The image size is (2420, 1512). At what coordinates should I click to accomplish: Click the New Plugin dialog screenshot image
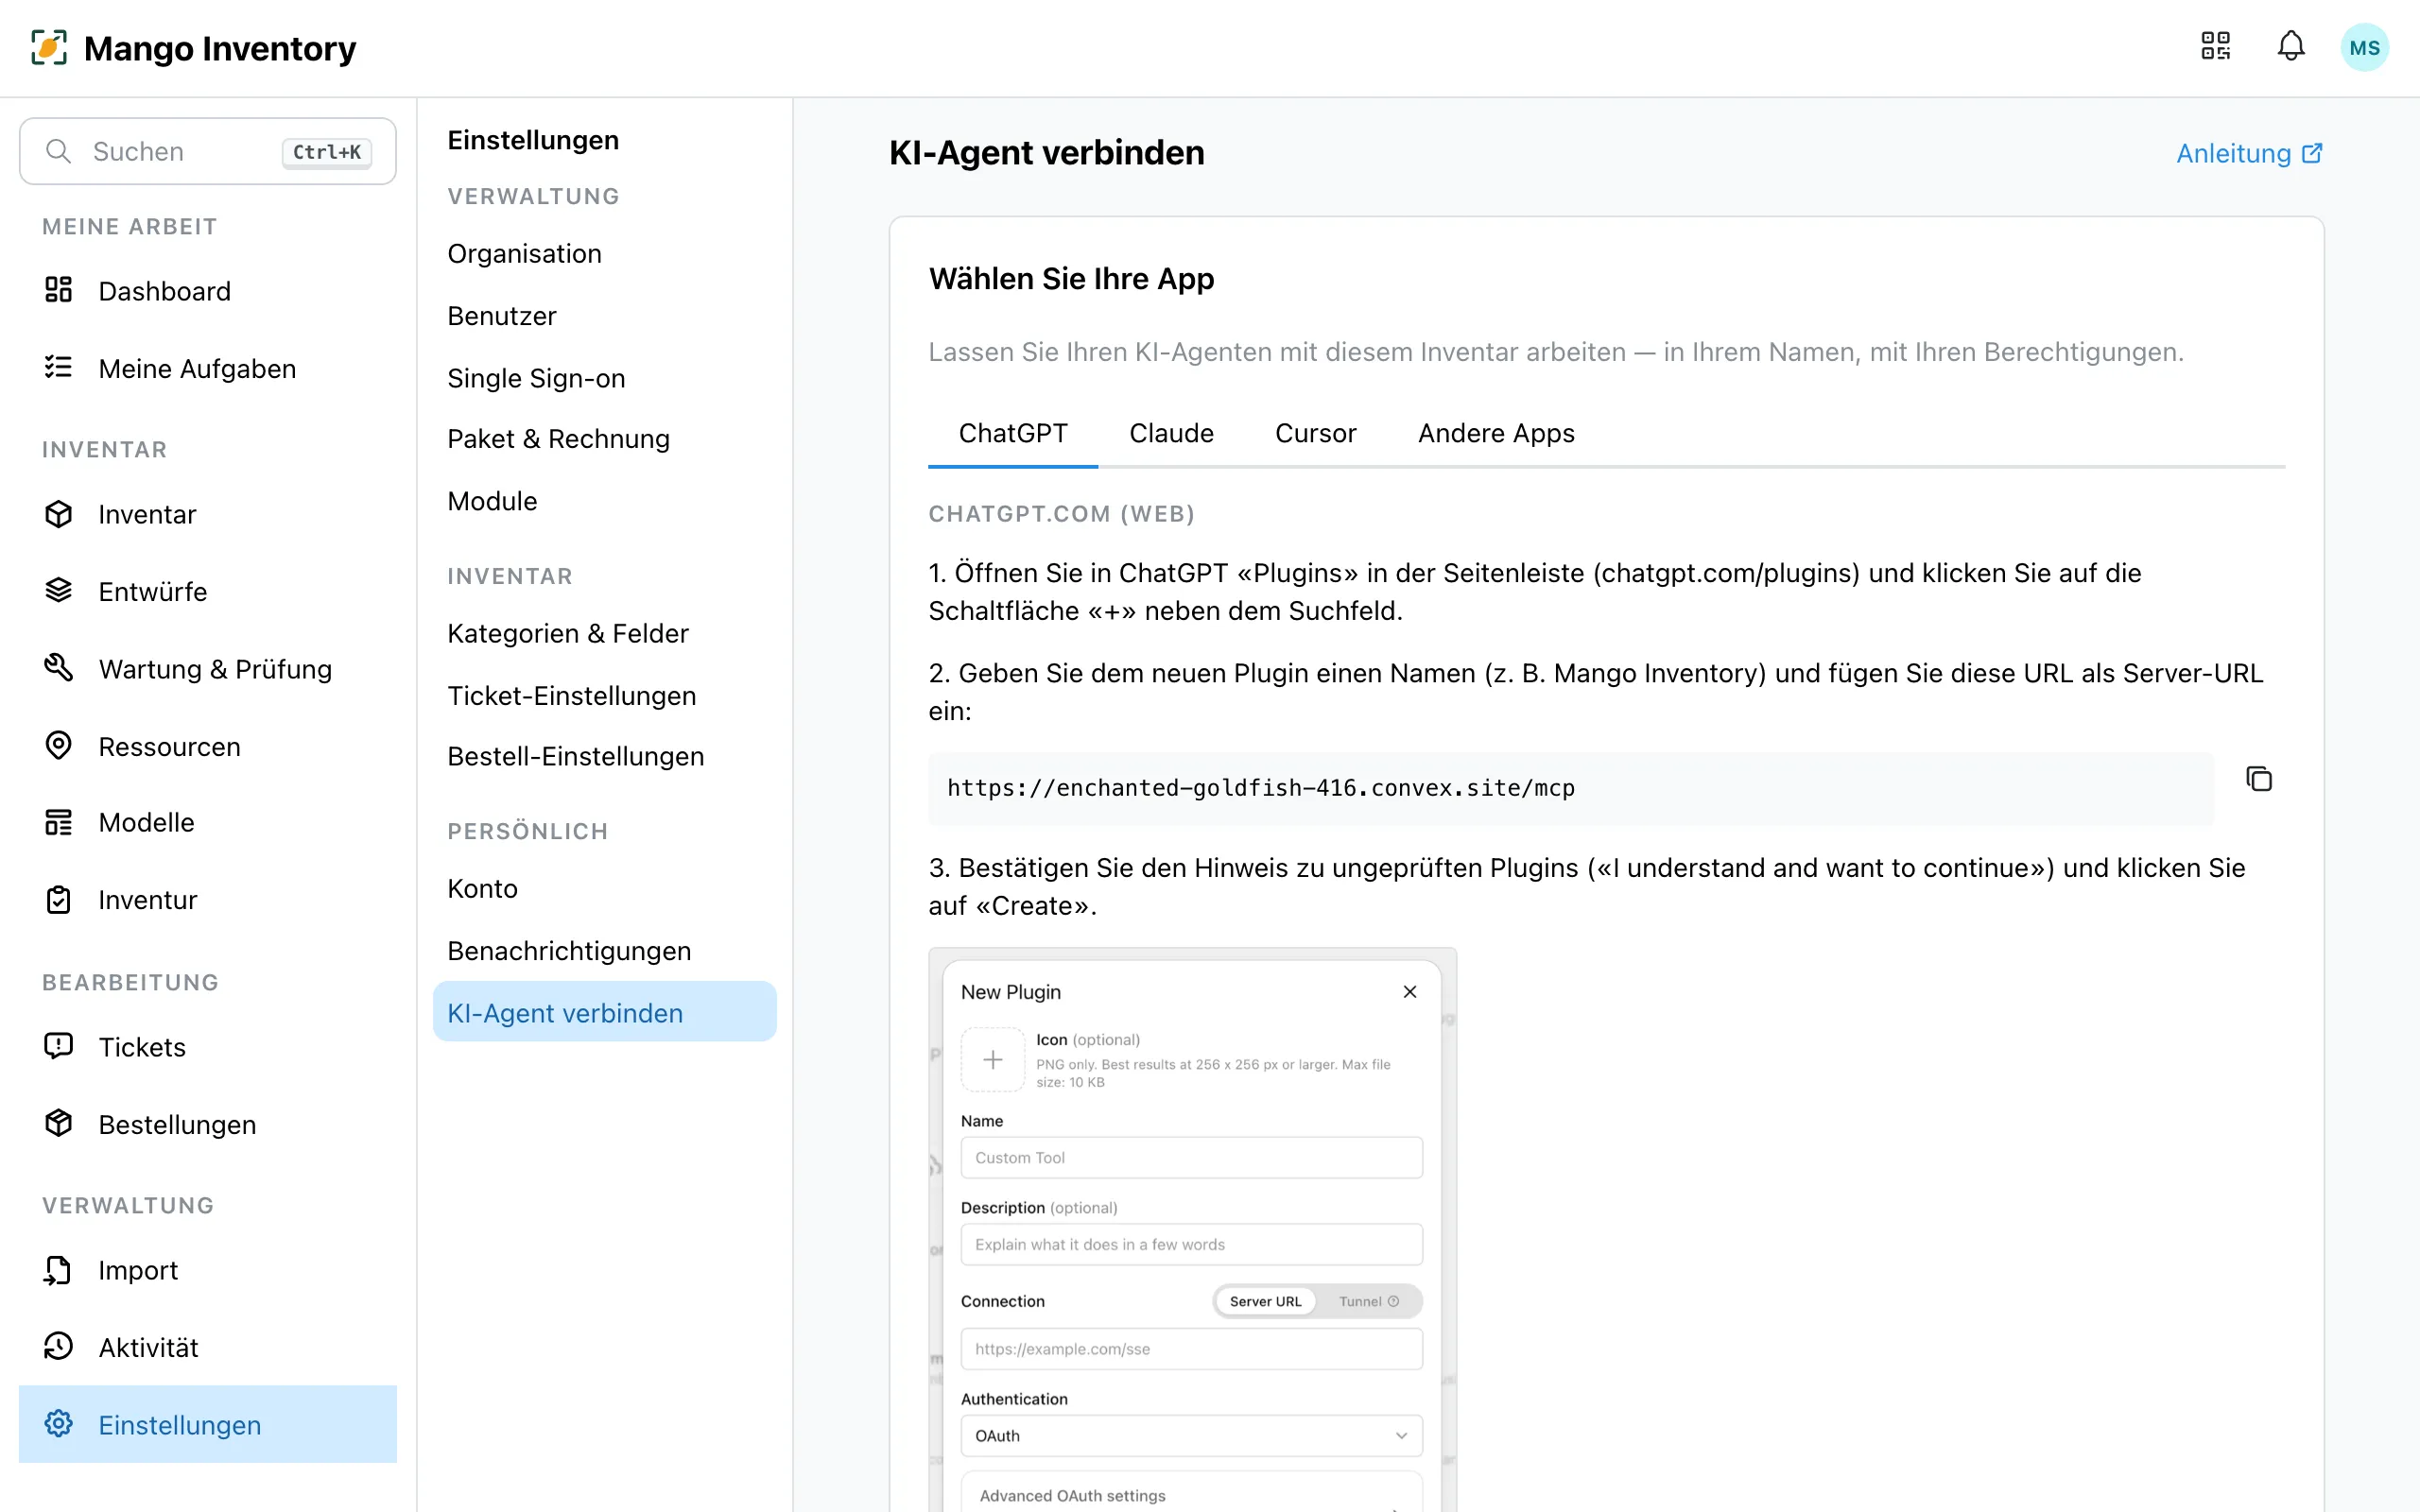1192,1229
